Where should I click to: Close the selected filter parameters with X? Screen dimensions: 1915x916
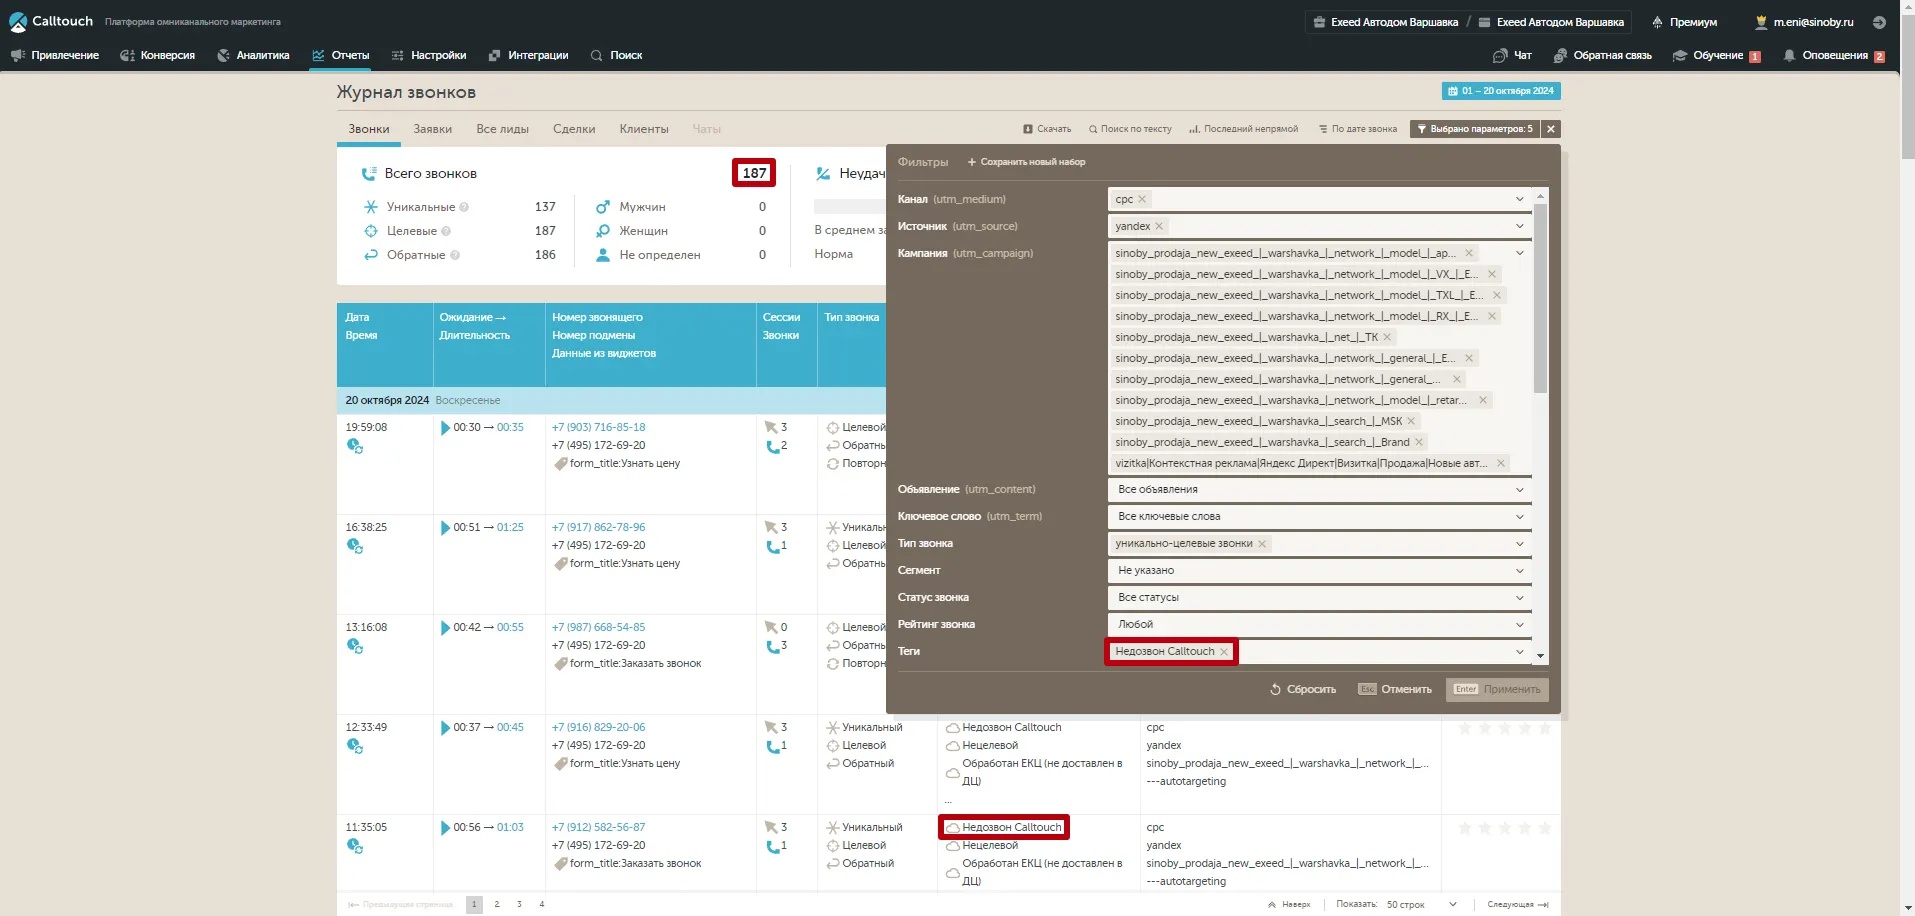1550,129
